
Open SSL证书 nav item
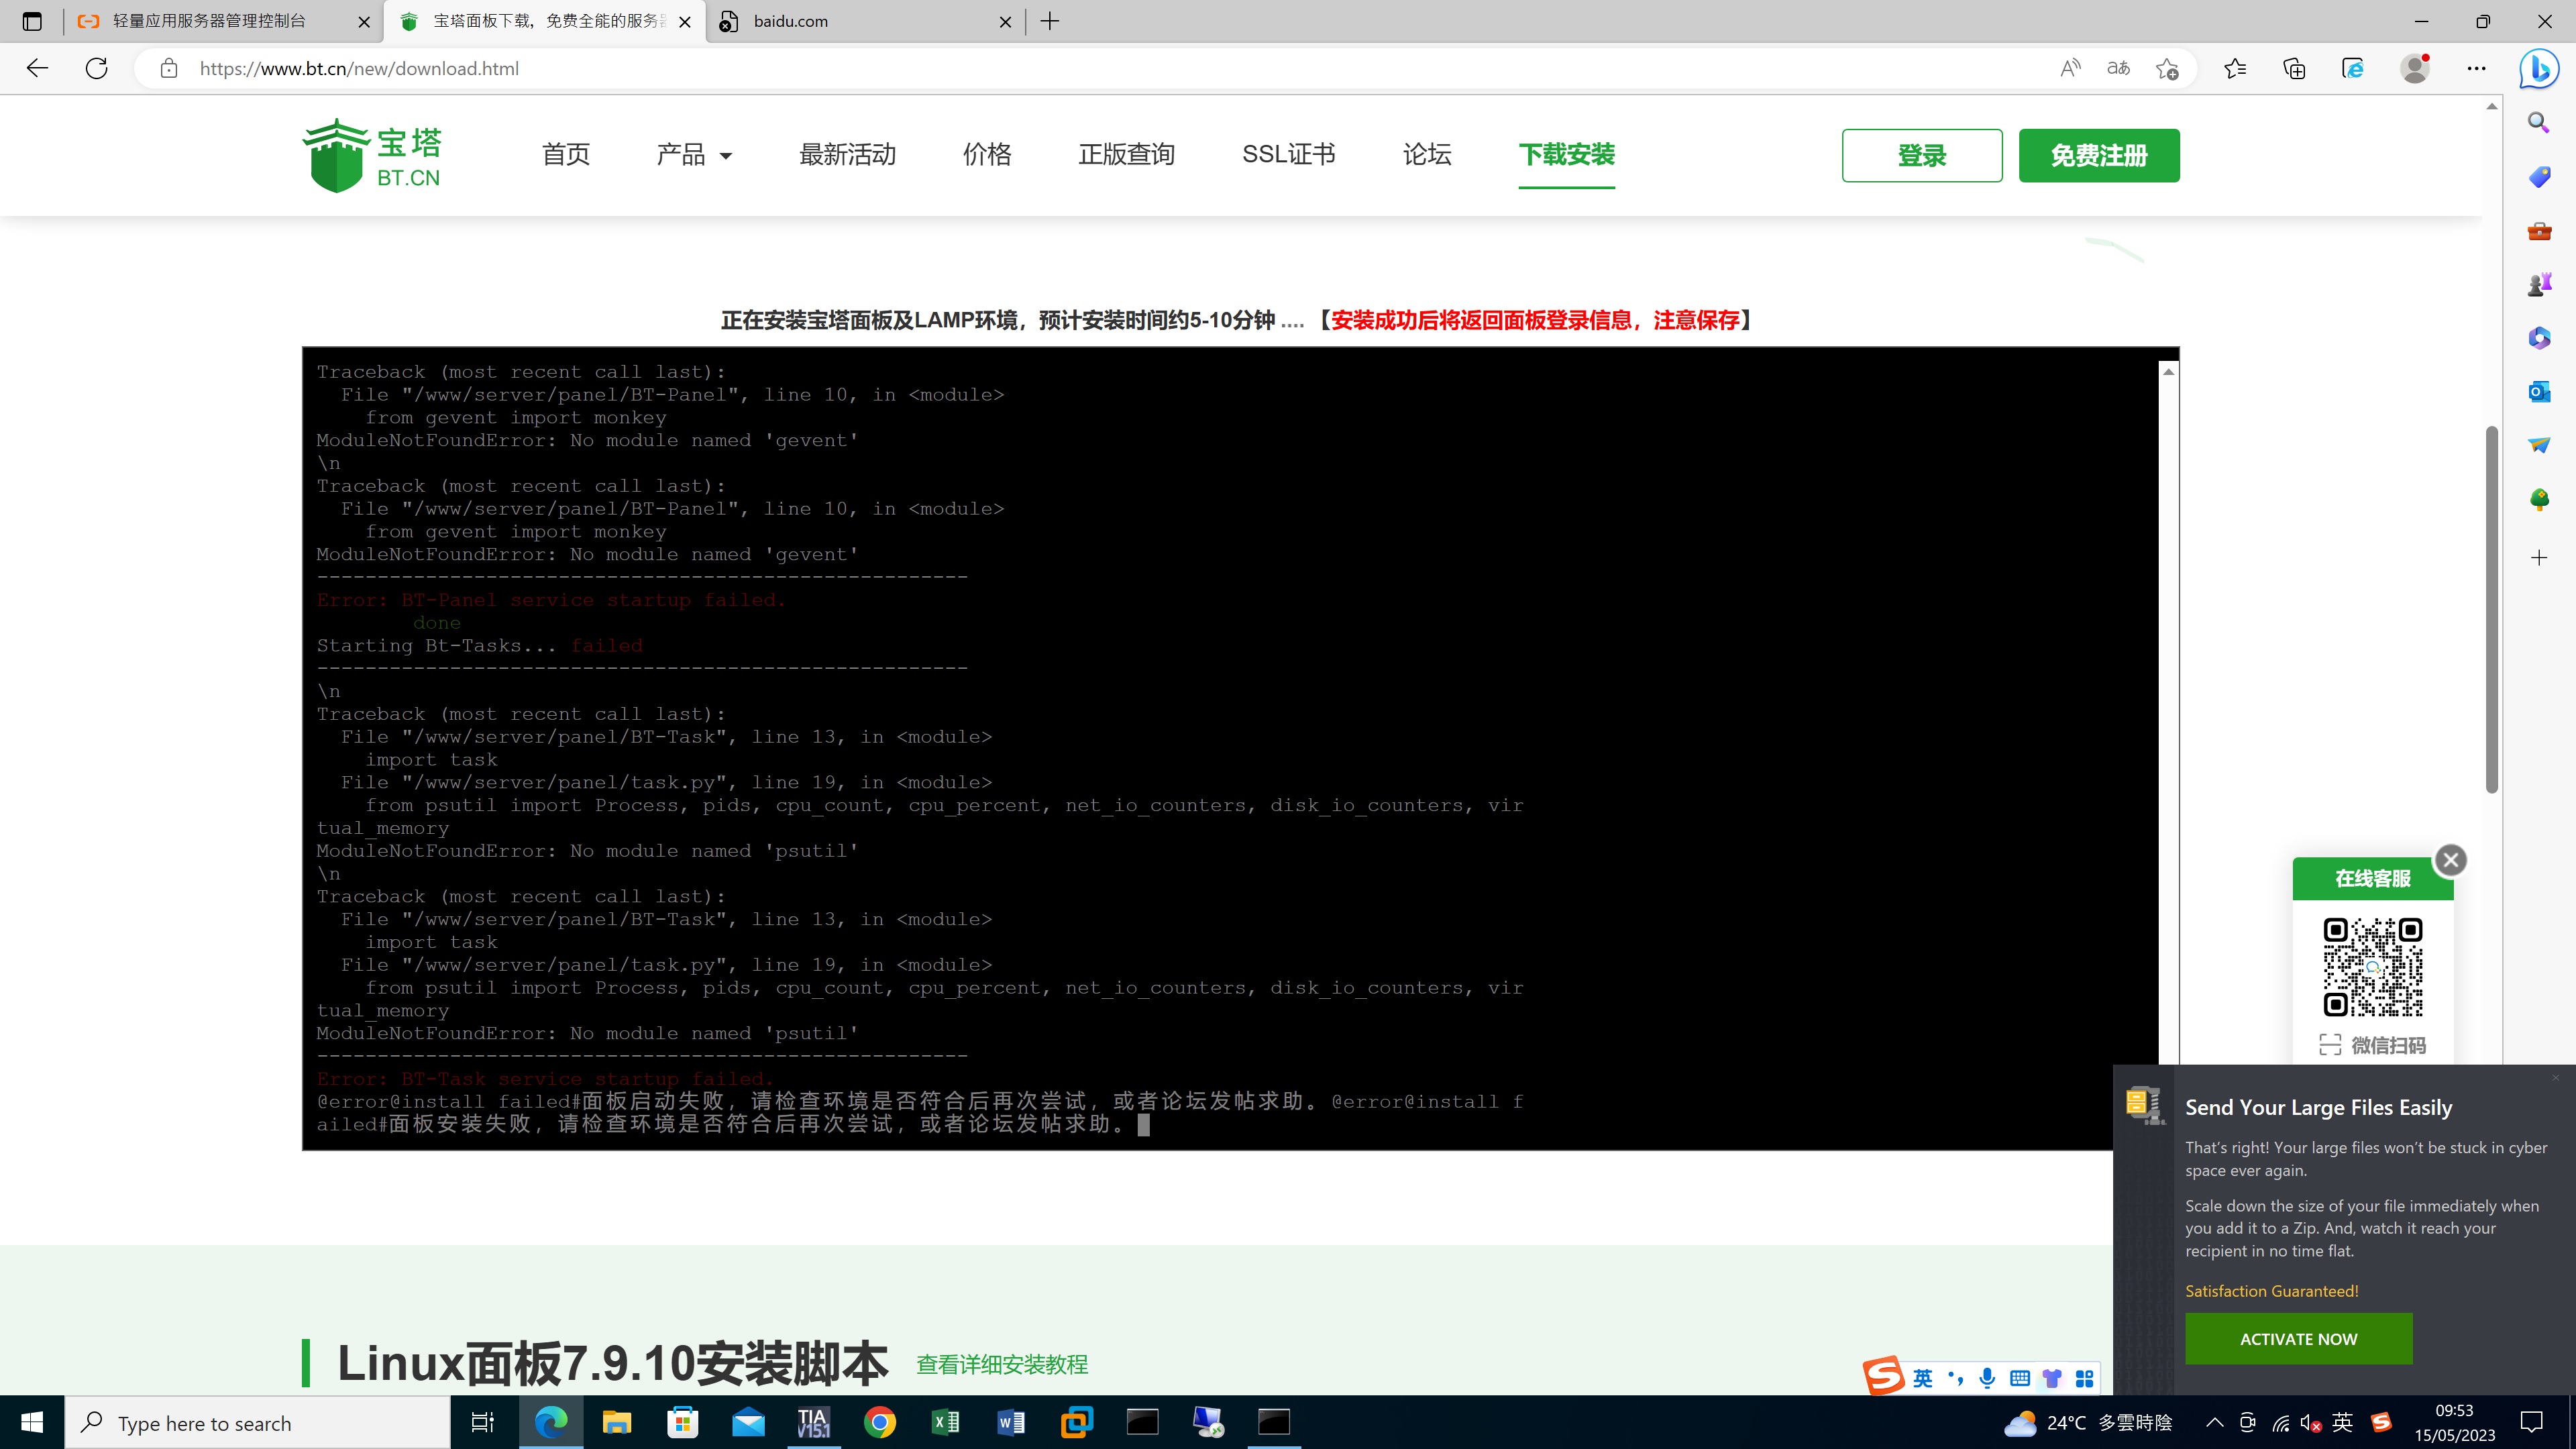coord(1288,154)
